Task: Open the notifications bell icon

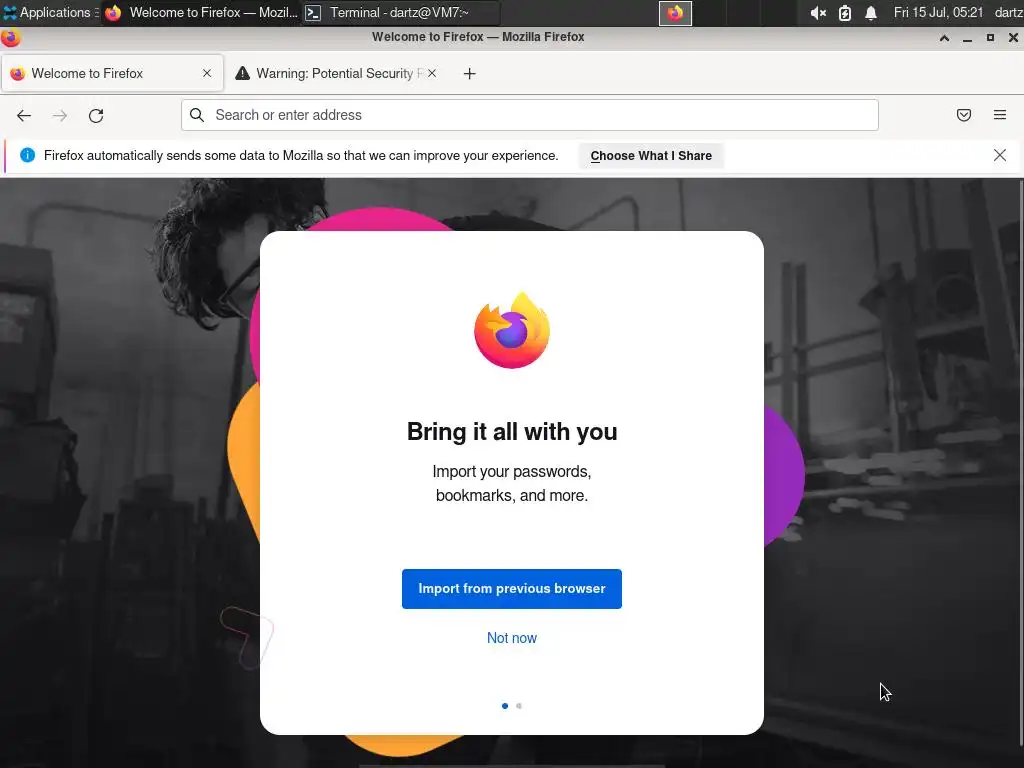Action: coord(871,13)
